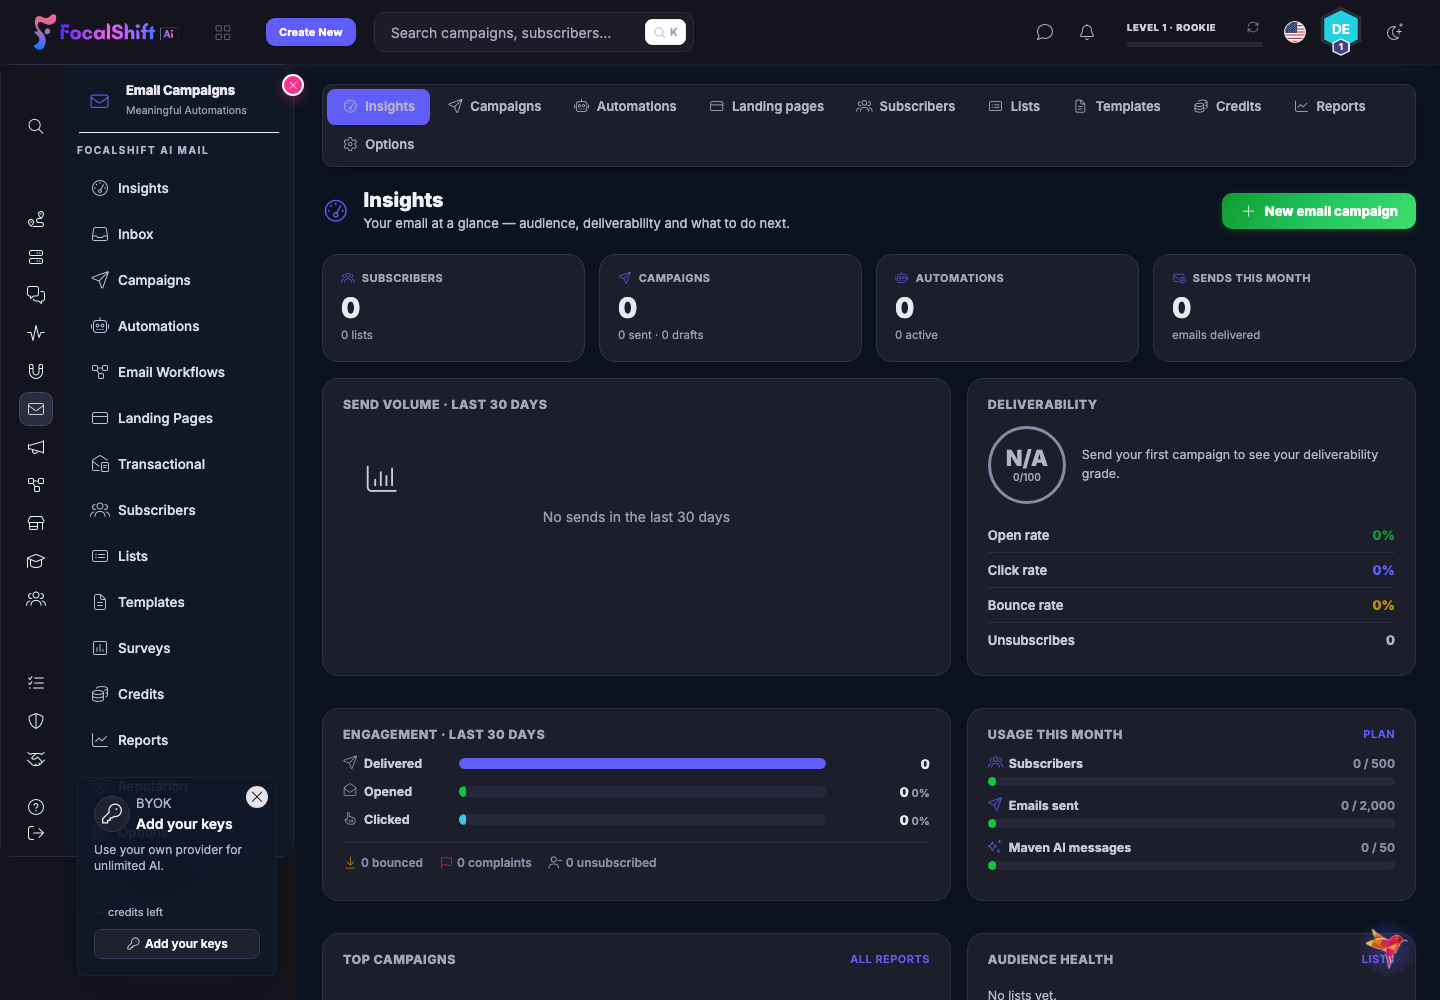This screenshot has height=1000, width=1440.
Task: Open the shield icon in left rail
Action: (36, 721)
